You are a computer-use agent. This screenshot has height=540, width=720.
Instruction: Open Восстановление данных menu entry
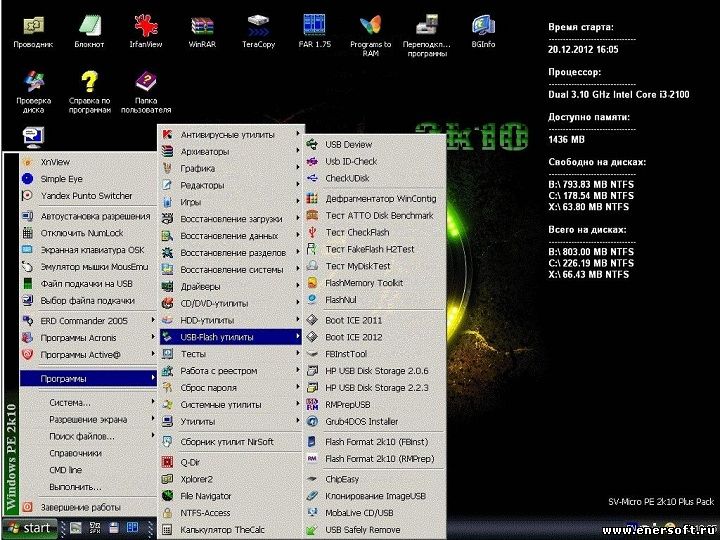coord(231,236)
